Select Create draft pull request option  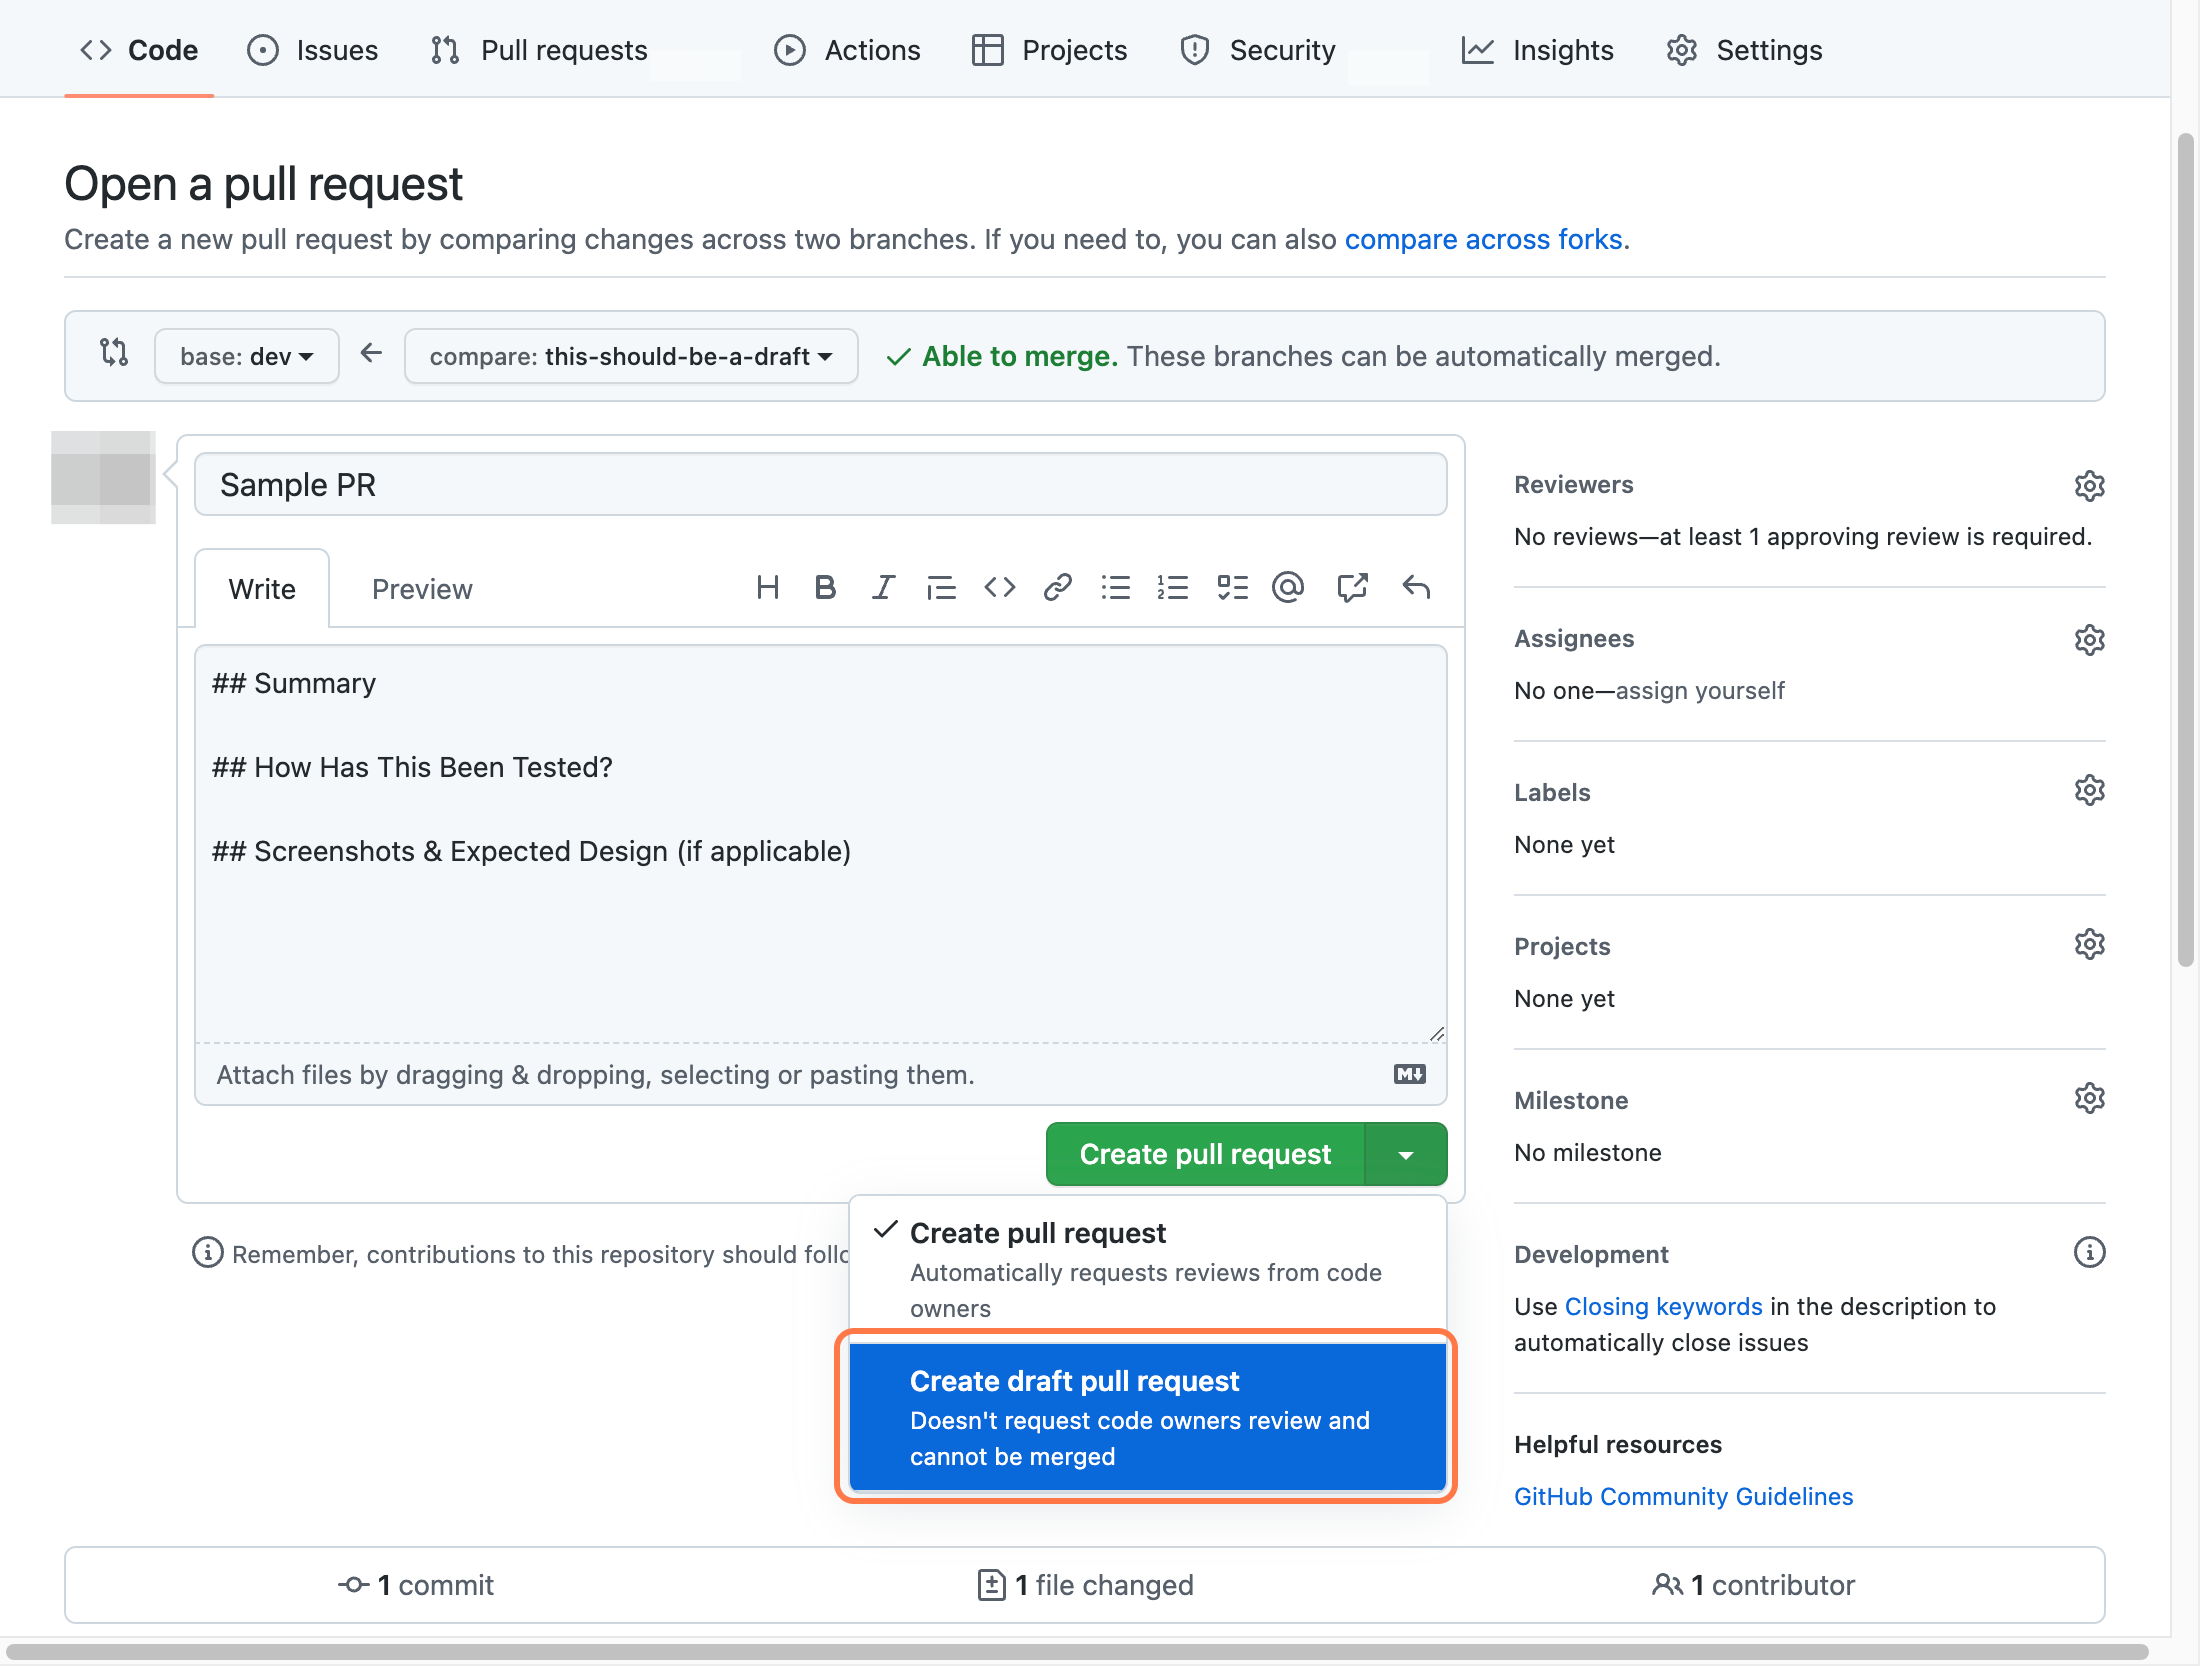[x=1147, y=1417]
